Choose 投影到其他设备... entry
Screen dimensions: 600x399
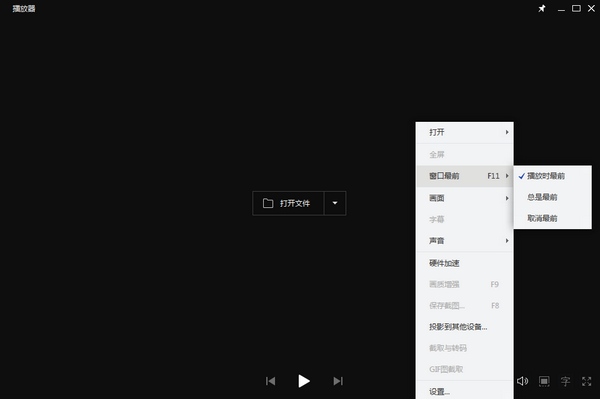pyautogui.click(x=465, y=327)
